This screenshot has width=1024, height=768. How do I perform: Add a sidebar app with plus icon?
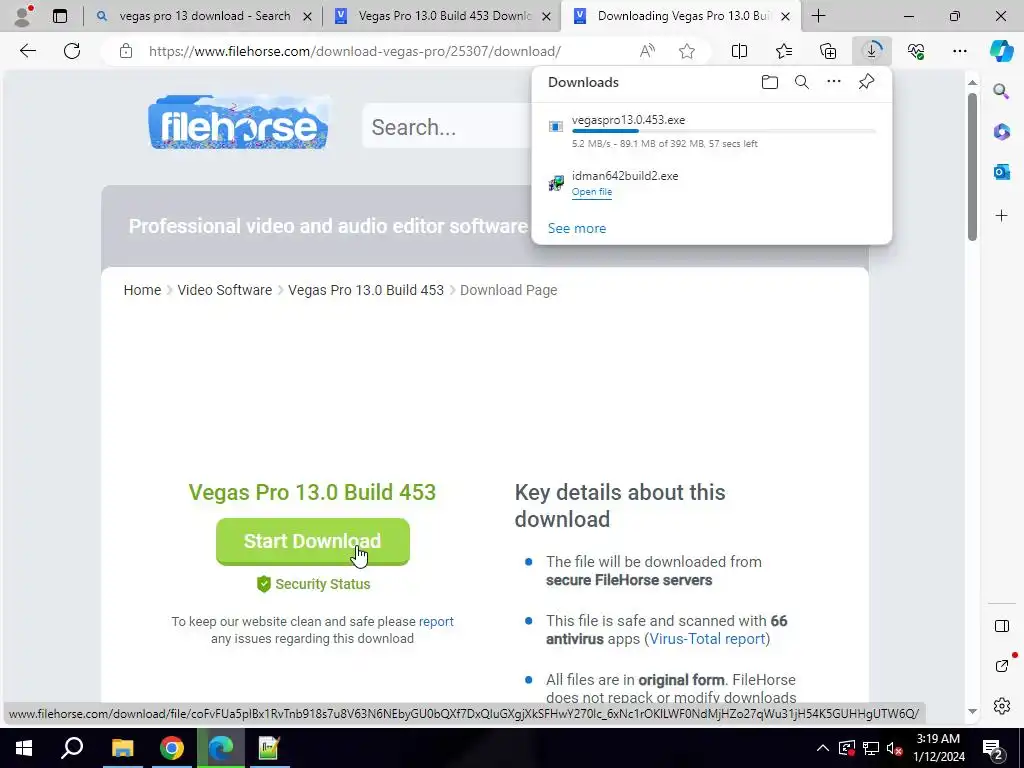click(x=1001, y=216)
